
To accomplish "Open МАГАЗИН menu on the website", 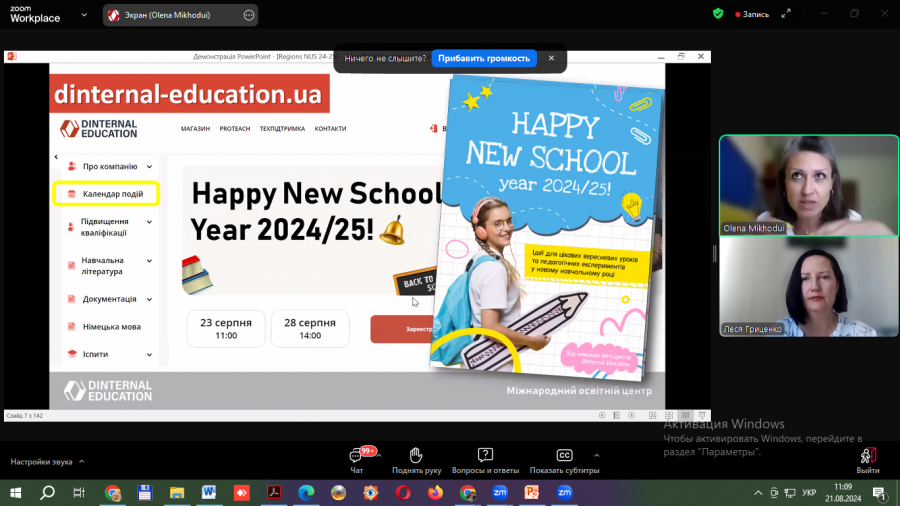I will 195,129.
